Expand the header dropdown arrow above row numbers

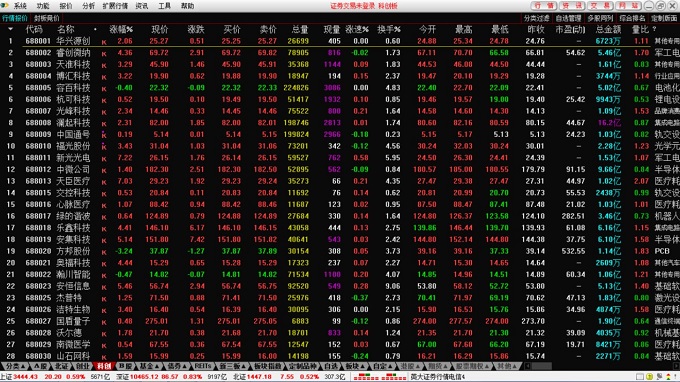coord(10,29)
